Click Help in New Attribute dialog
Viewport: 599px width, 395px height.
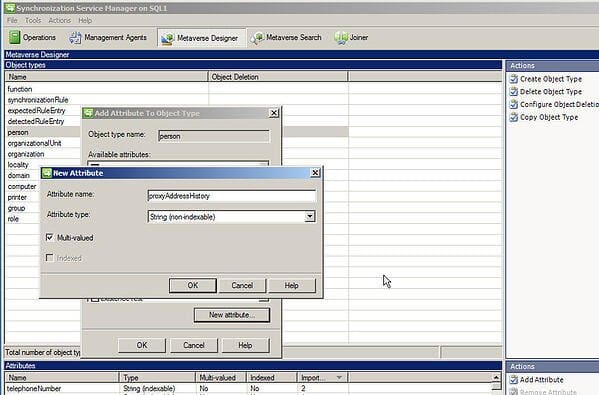point(291,285)
